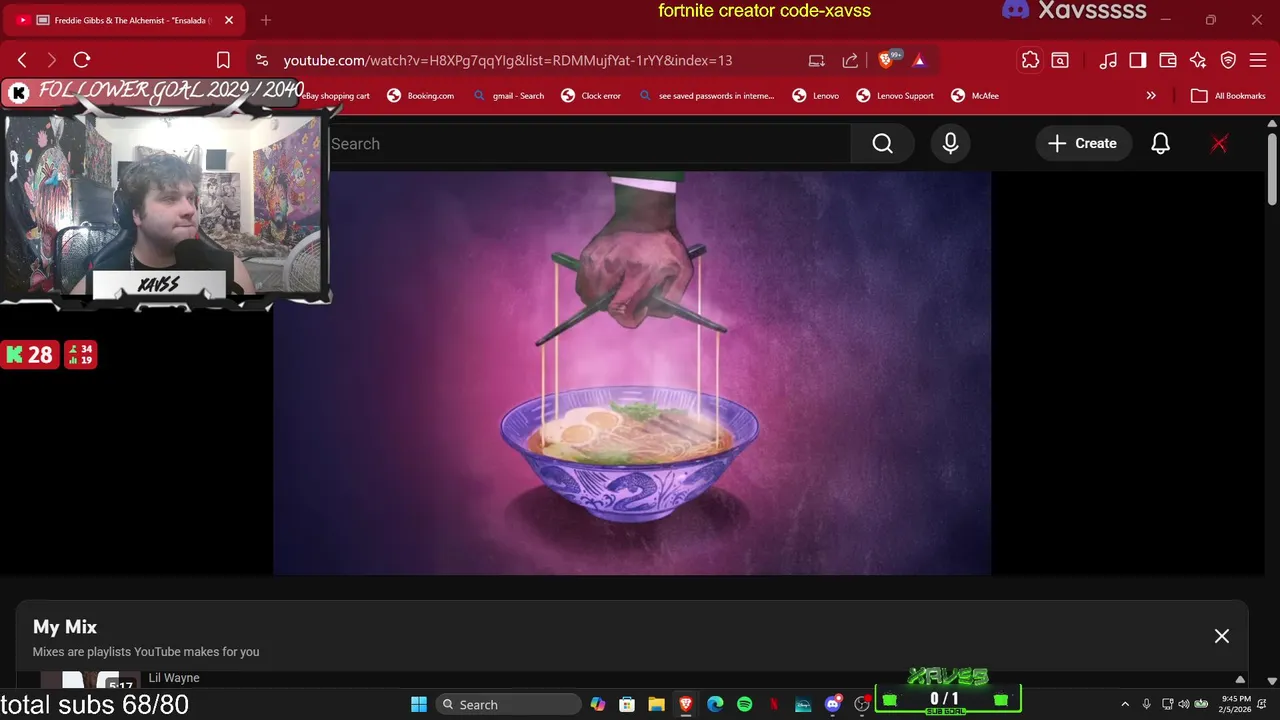Open Microsoft Edge from the taskbar
The image size is (1280, 720).
pyautogui.click(x=715, y=704)
